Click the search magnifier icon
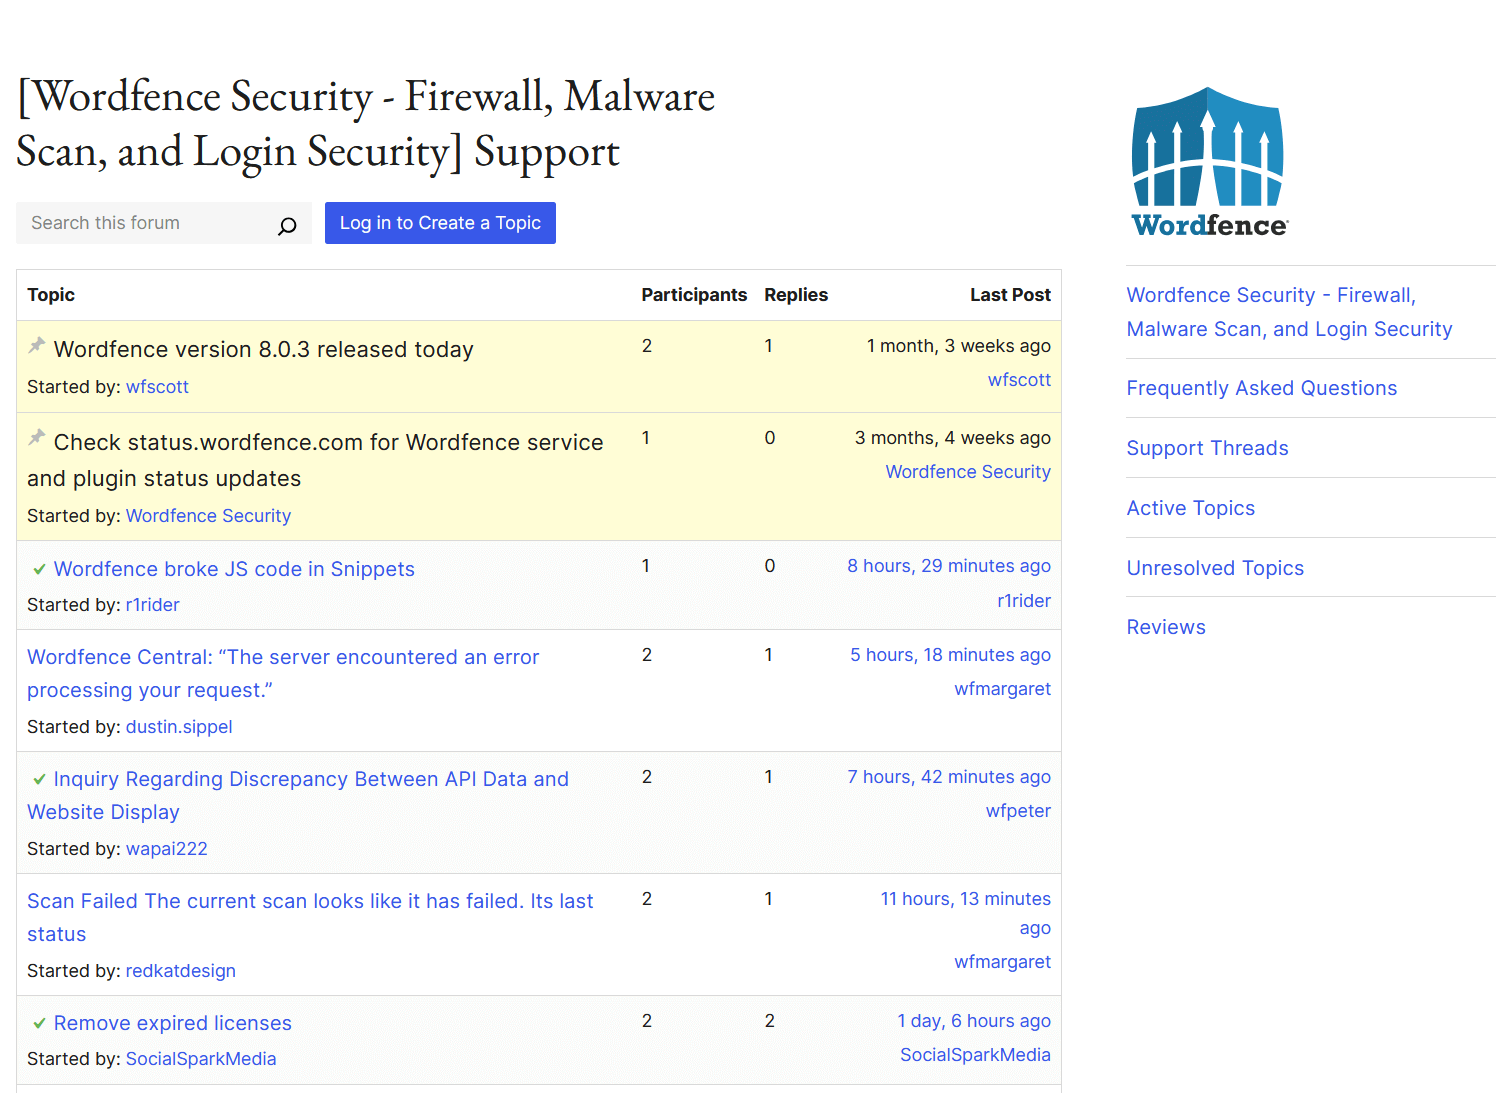Screen dimensions: 1500x1093 point(287,226)
